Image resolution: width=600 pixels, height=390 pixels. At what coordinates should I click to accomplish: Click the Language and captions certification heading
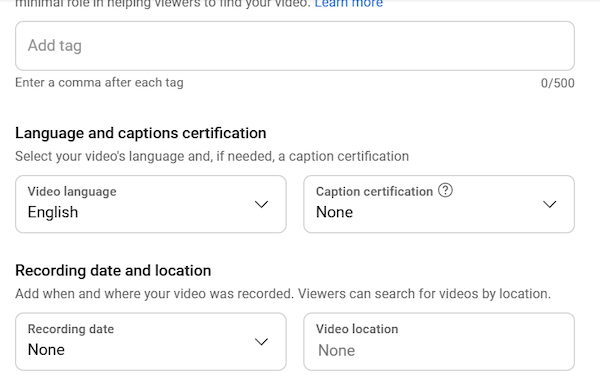coord(140,133)
